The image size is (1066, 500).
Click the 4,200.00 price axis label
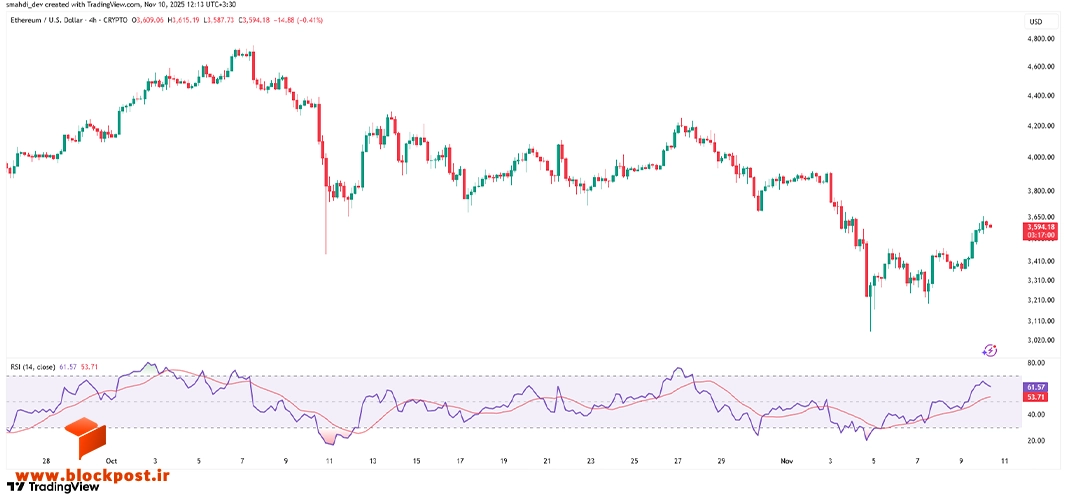(1041, 127)
